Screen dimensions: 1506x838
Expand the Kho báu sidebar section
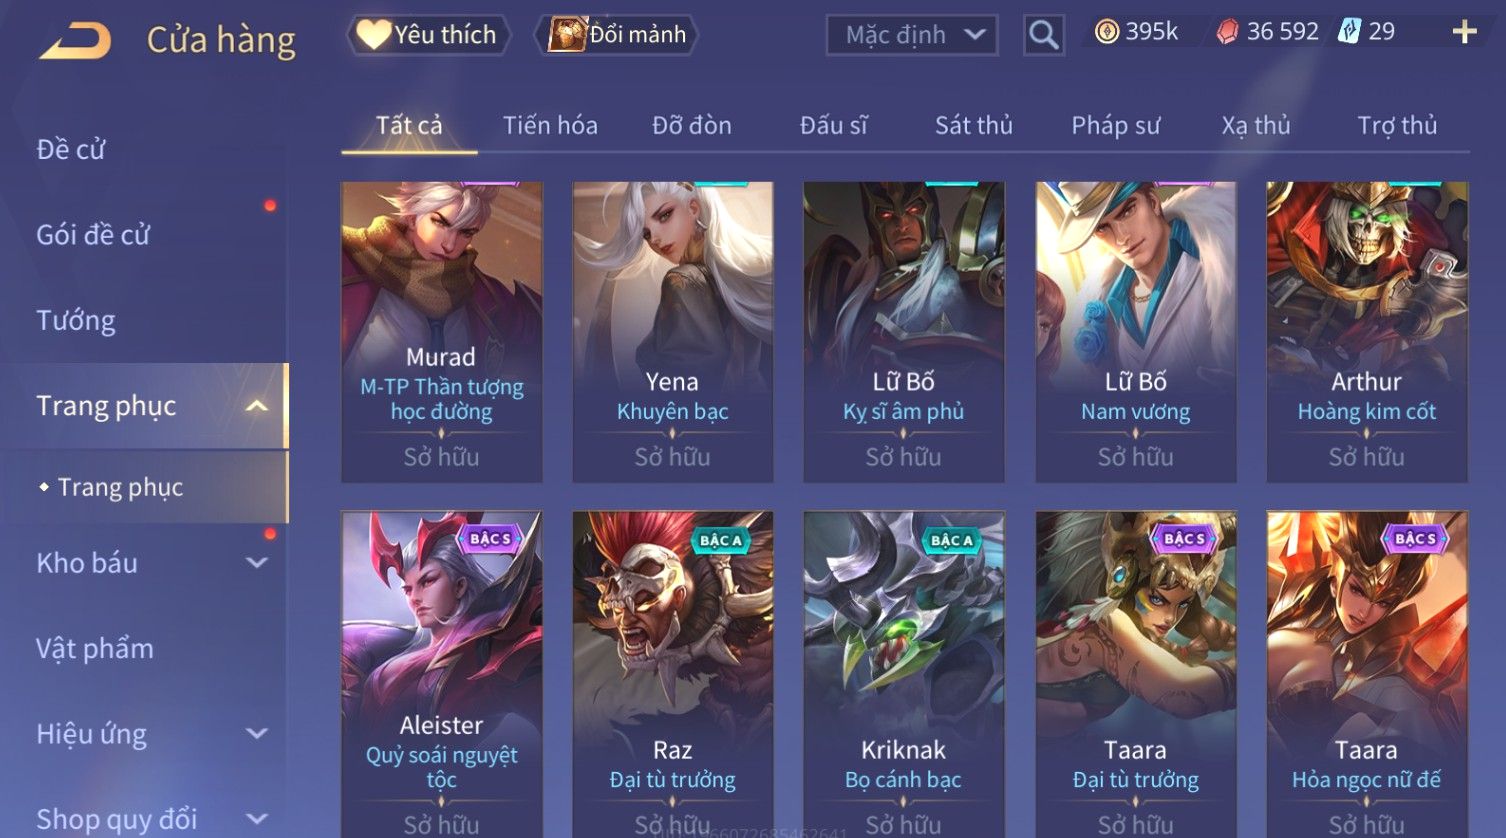[257, 563]
